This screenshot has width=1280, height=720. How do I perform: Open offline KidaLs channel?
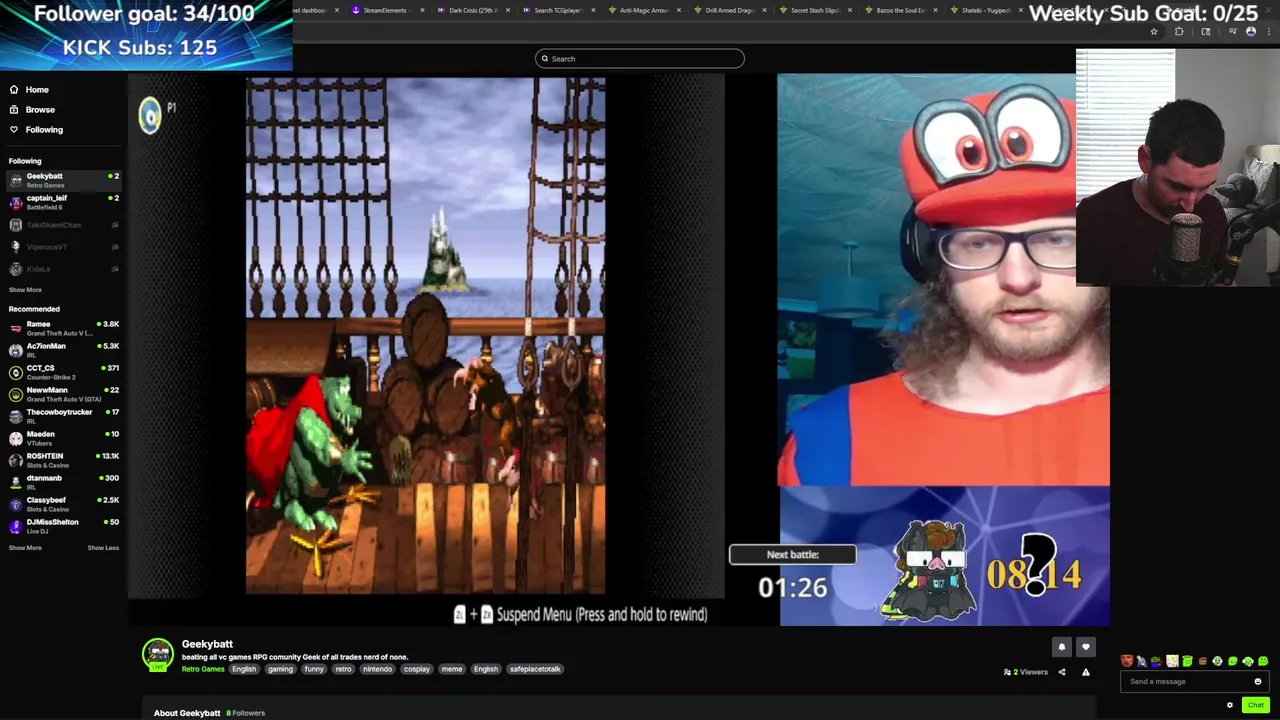pyautogui.click(x=63, y=269)
